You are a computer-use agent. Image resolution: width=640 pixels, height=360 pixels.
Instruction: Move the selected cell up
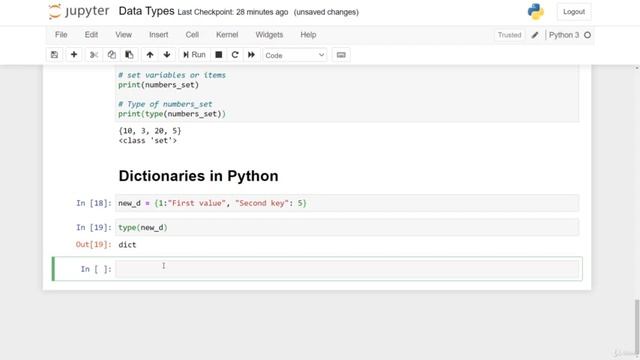pos(150,55)
